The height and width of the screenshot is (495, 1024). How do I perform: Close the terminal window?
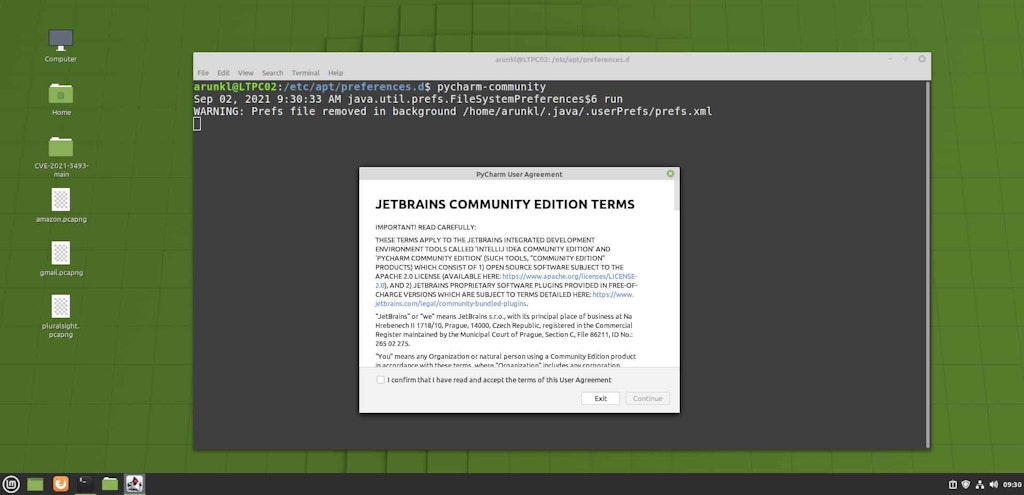point(921,59)
